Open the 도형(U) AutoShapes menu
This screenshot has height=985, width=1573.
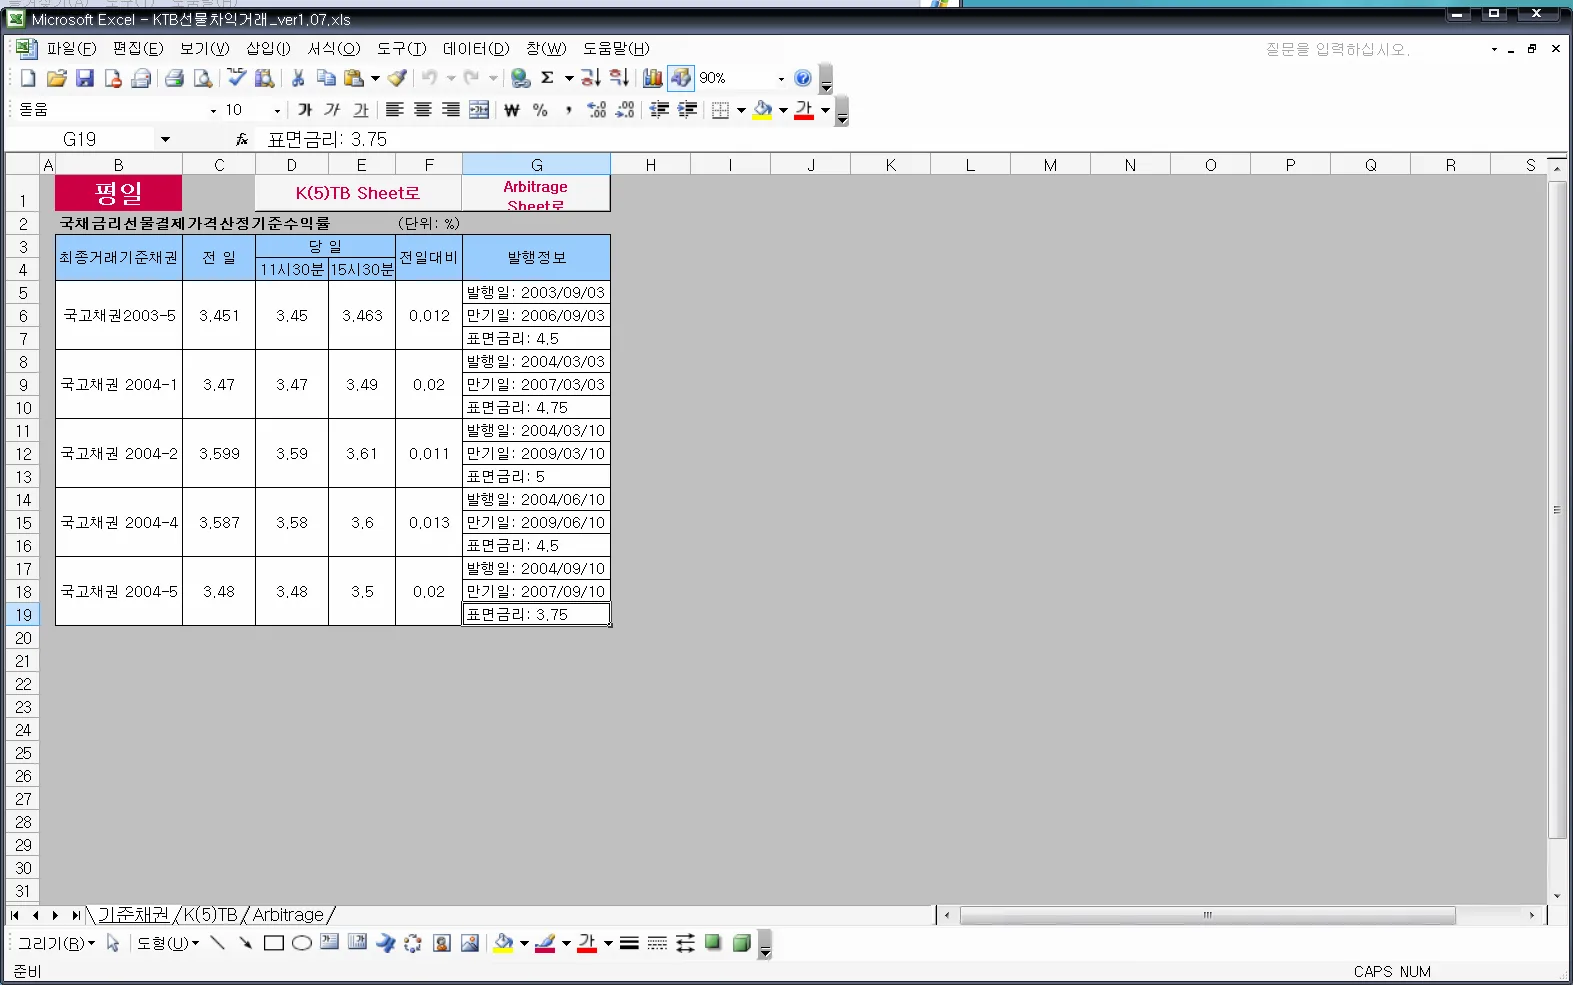(168, 943)
